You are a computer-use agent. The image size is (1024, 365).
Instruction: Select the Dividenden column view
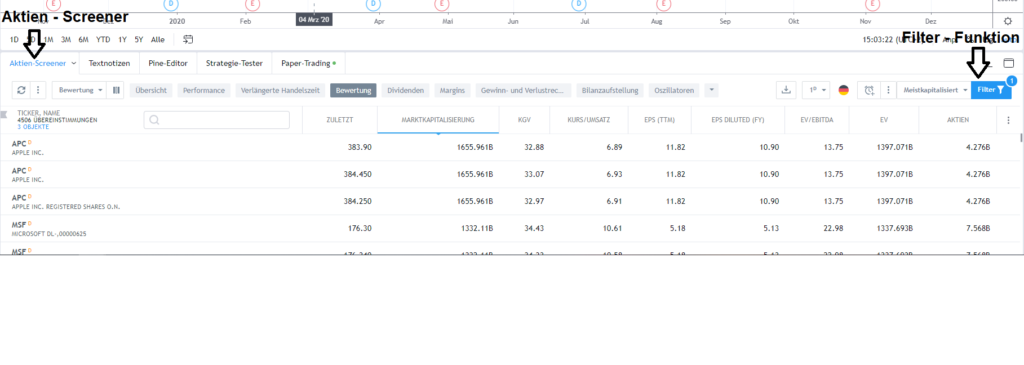406,90
